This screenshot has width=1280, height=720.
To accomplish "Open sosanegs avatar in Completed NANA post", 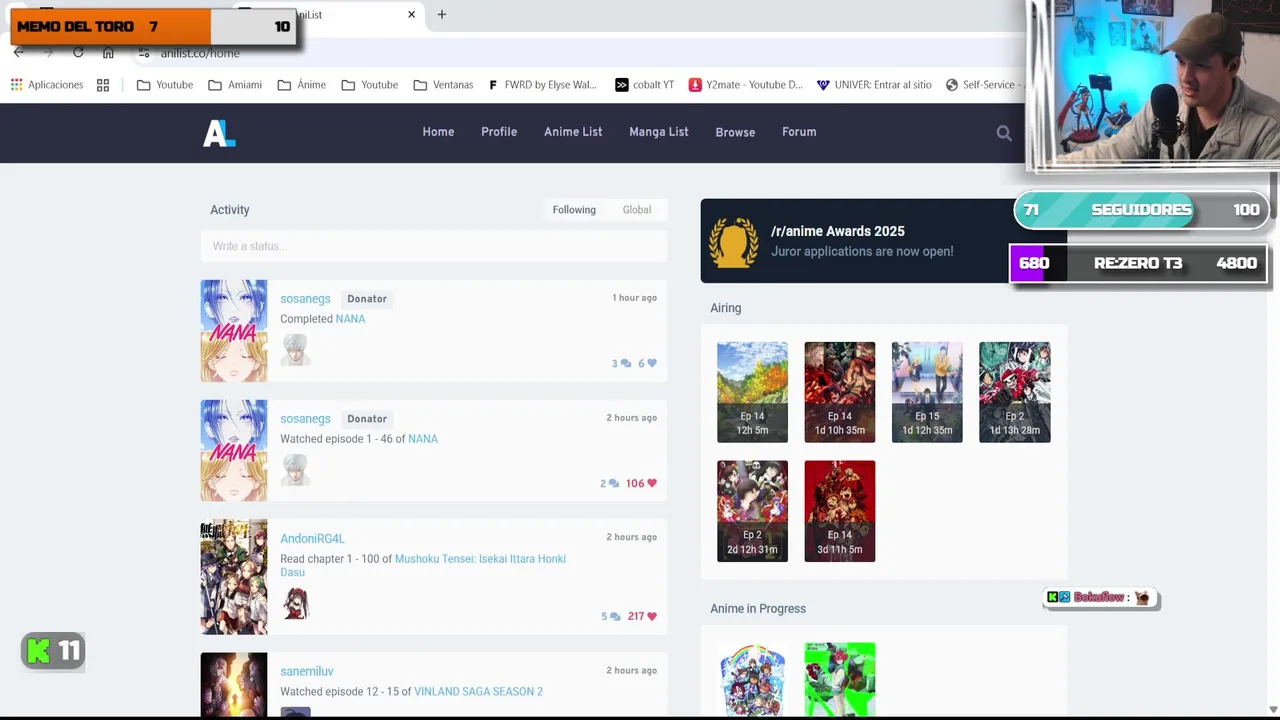I will pos(295,349).
